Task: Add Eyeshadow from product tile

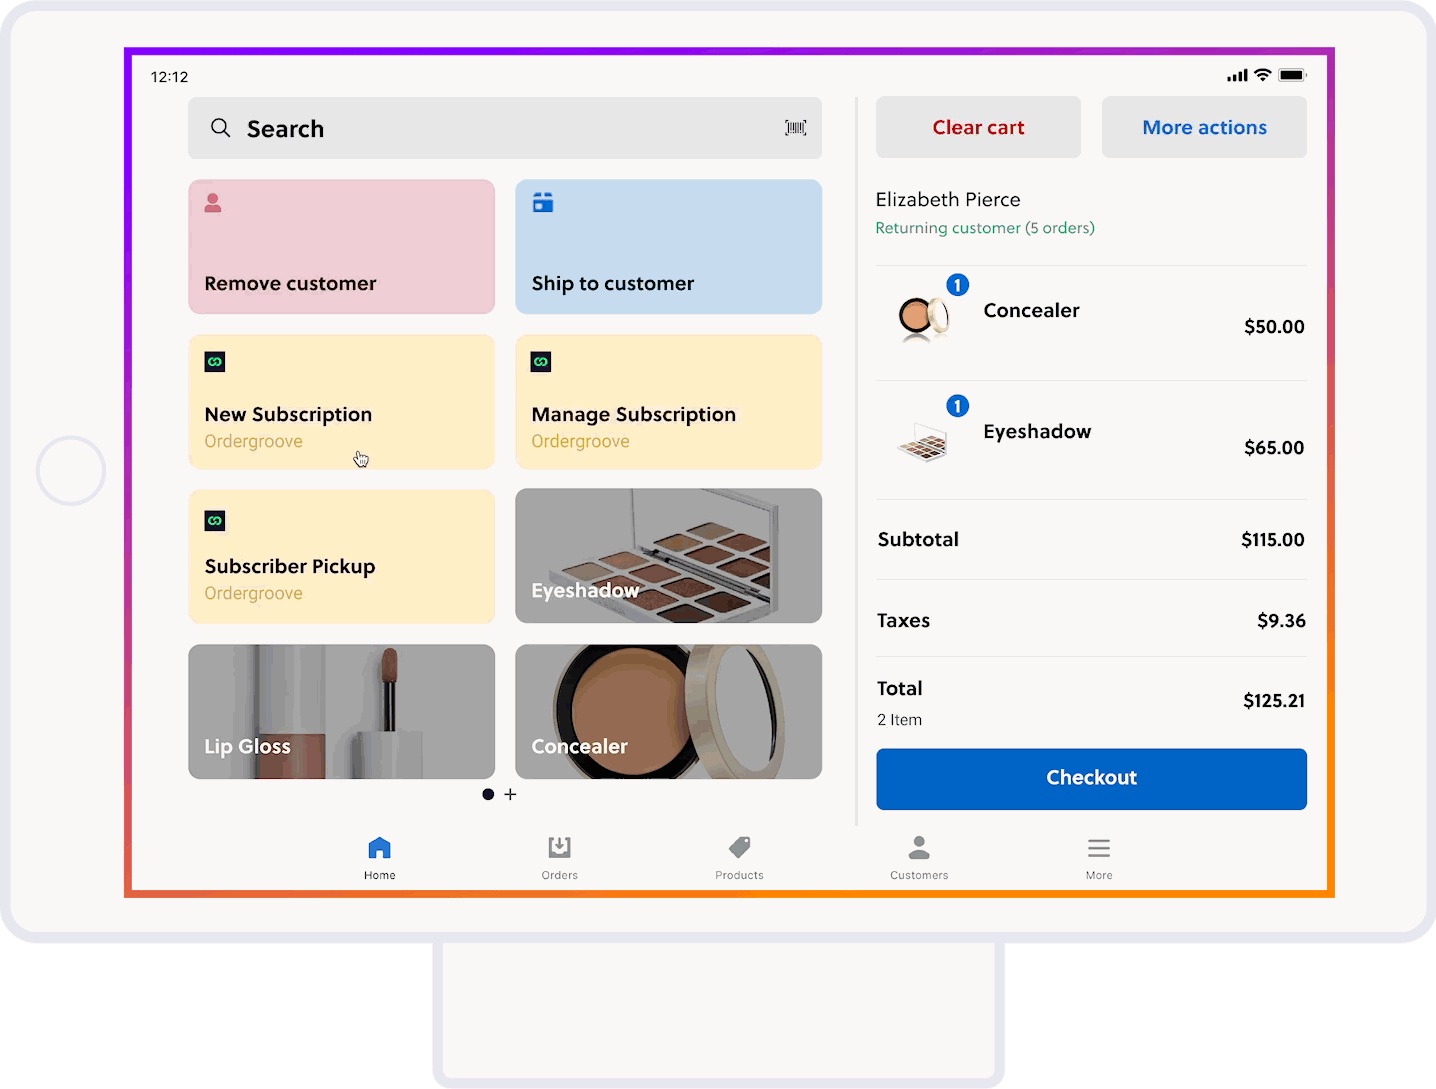Action: coord(669,557)
